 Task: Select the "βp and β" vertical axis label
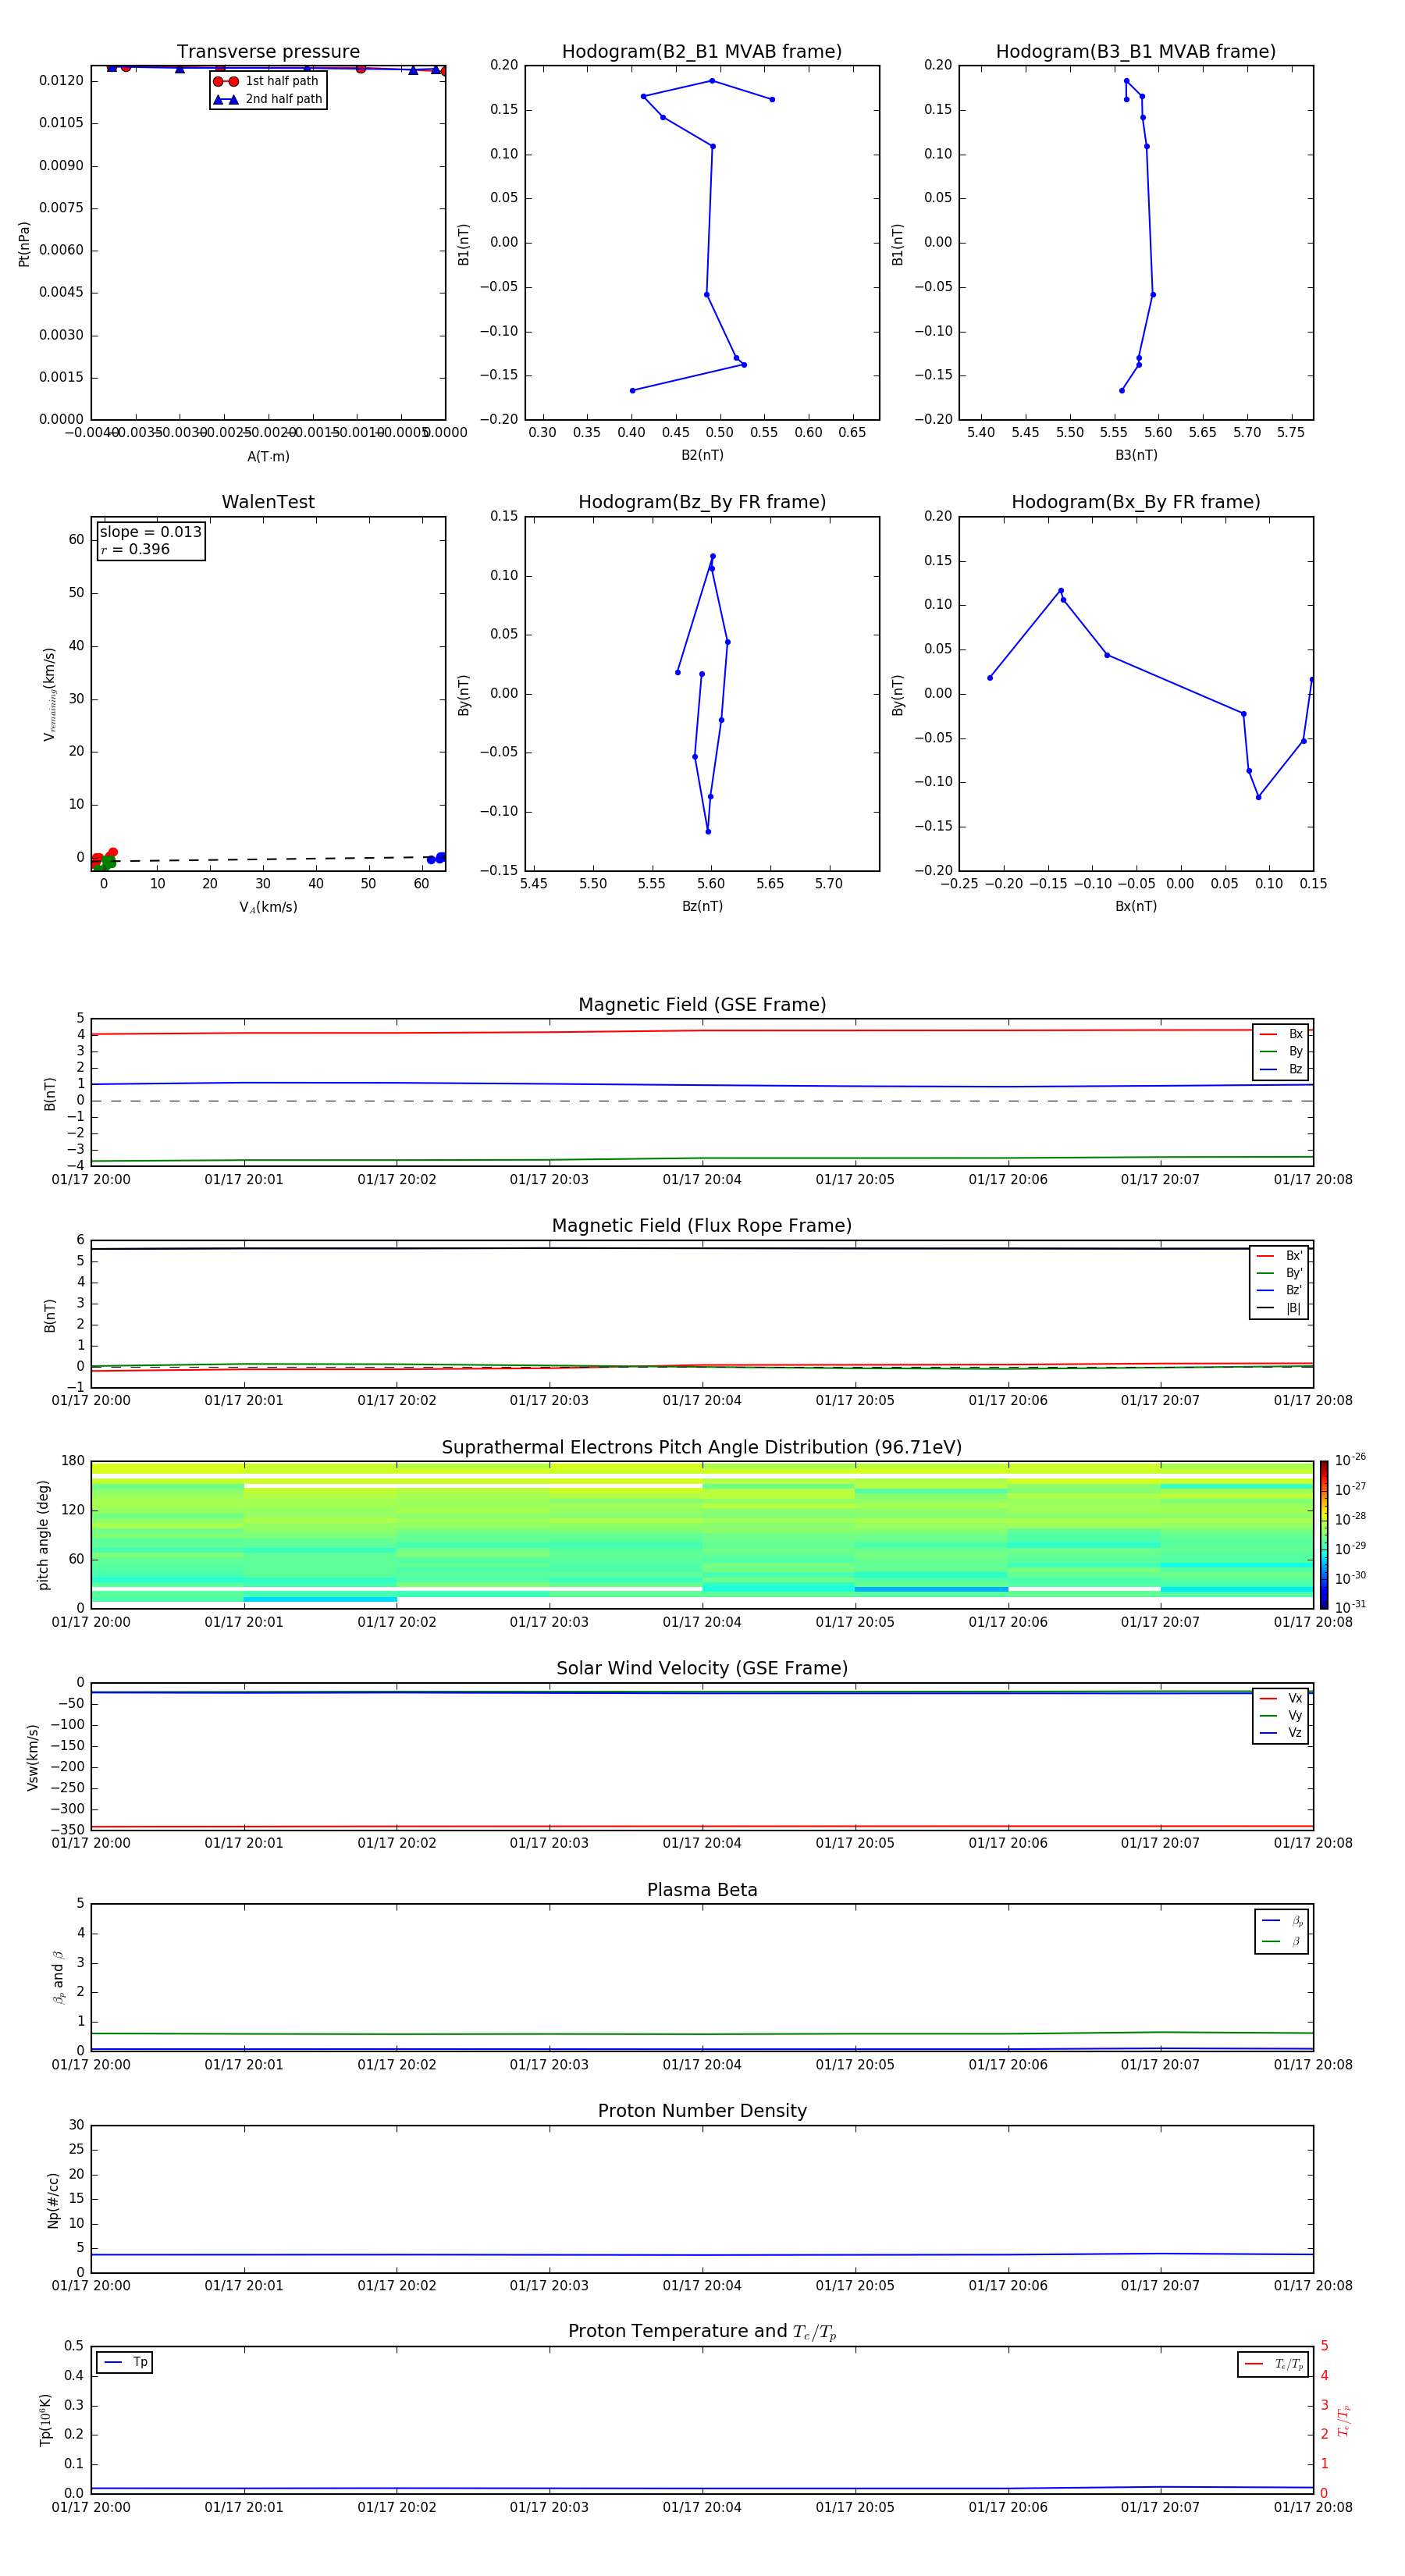click(58, 1978)
